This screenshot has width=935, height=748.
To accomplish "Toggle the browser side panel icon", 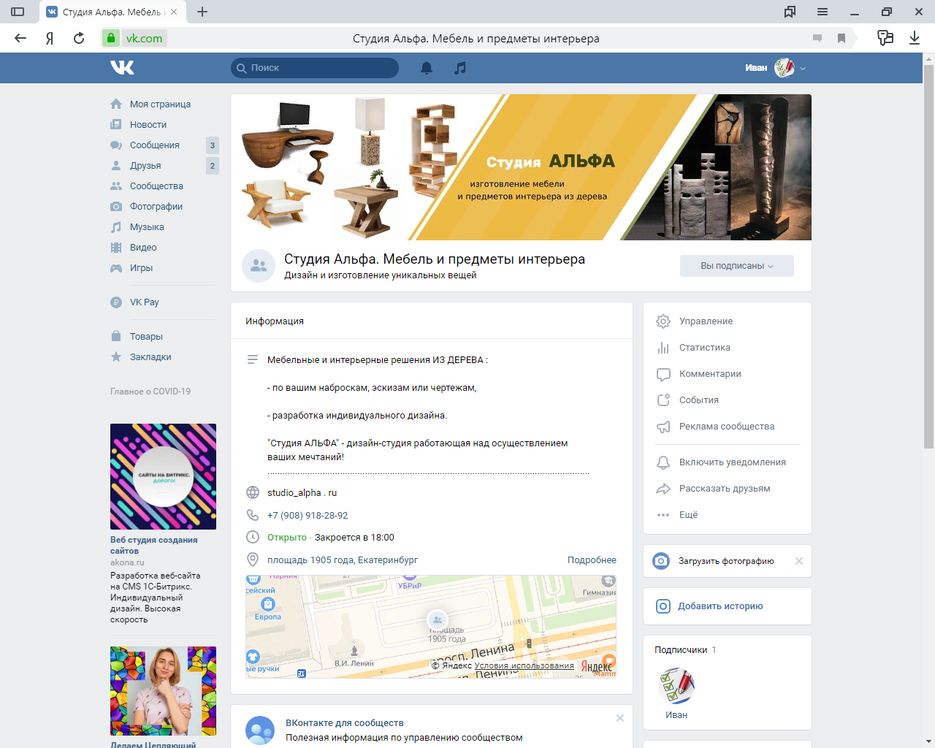I will pos(17,11).
